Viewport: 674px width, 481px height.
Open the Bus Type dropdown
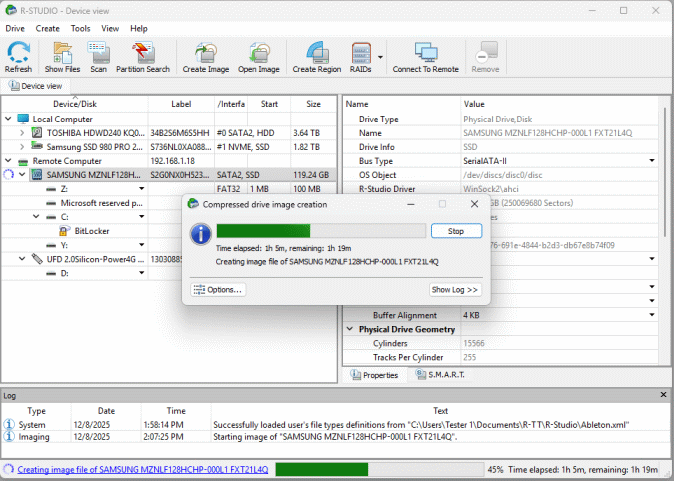(x=652, y=161)
